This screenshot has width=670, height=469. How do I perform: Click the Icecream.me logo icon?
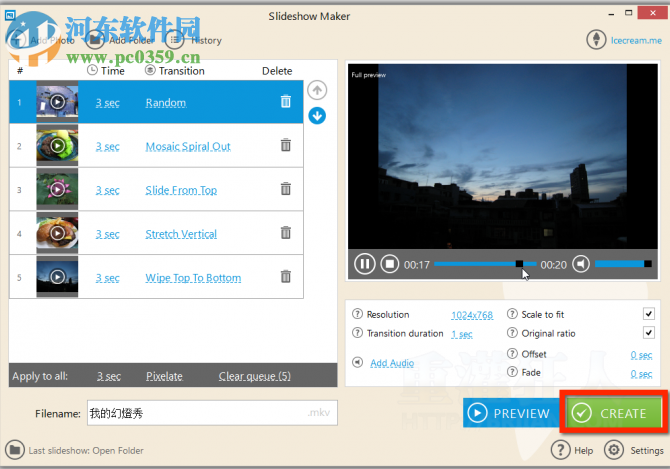[596, 40]
